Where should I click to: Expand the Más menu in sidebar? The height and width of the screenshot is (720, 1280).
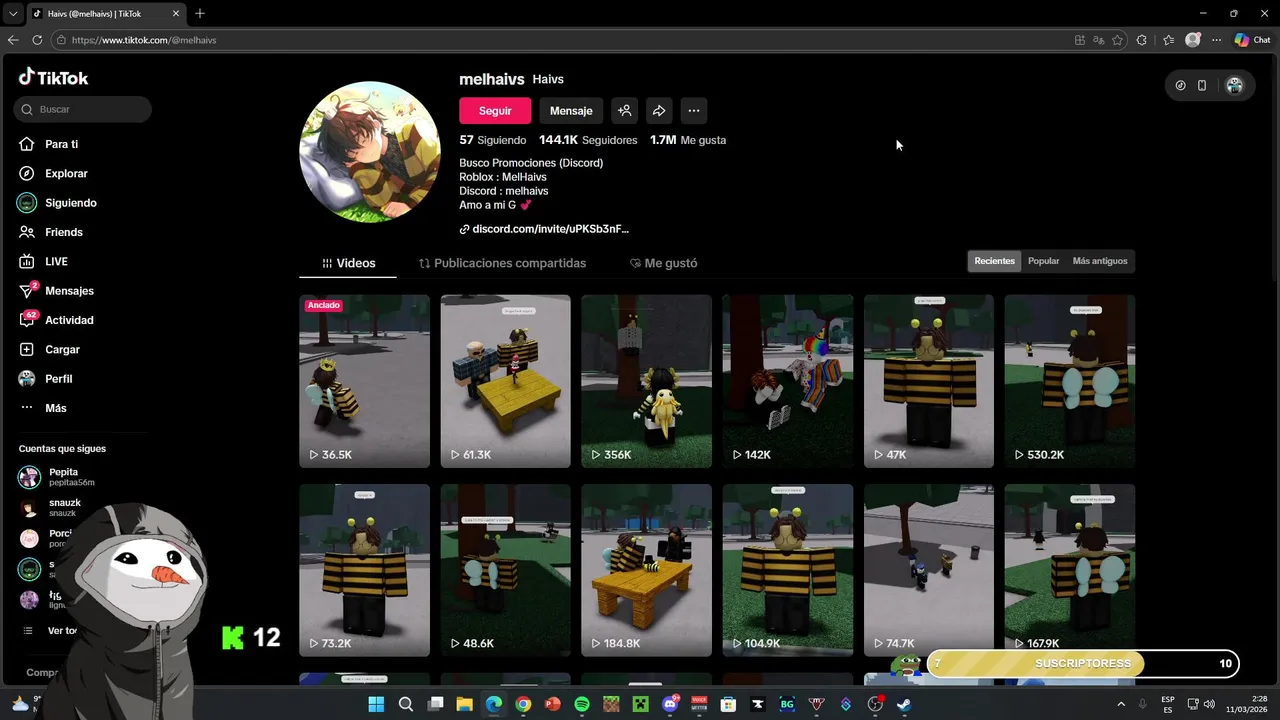43,408
